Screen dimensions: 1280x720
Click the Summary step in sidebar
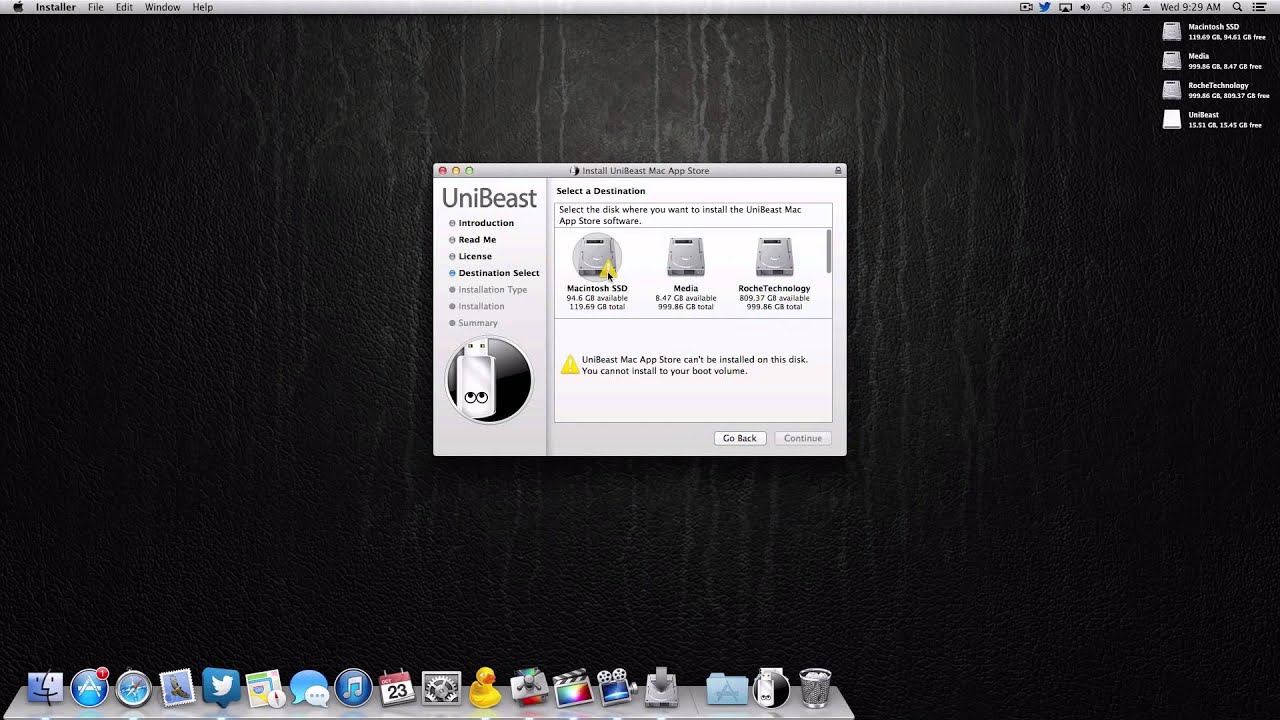[477, 323]
